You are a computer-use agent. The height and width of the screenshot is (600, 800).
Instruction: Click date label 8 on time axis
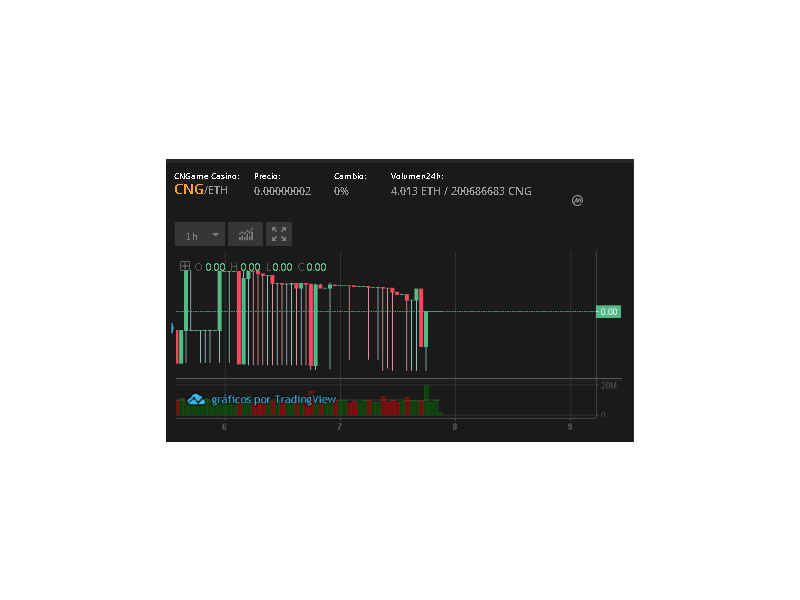point(455,427)
